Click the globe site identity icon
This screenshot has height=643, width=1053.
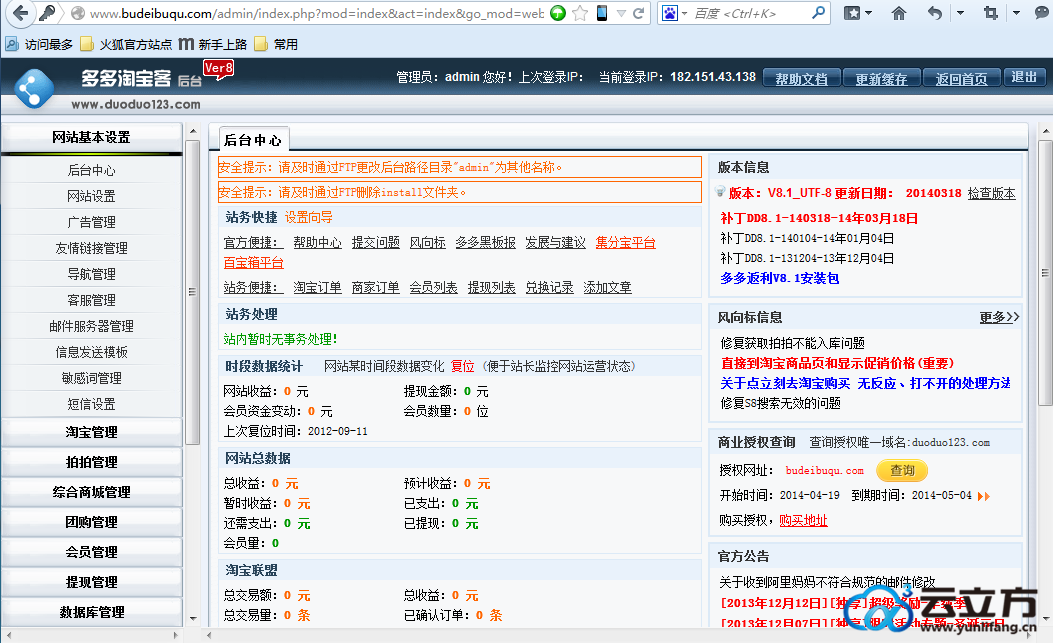coord(78,13)
